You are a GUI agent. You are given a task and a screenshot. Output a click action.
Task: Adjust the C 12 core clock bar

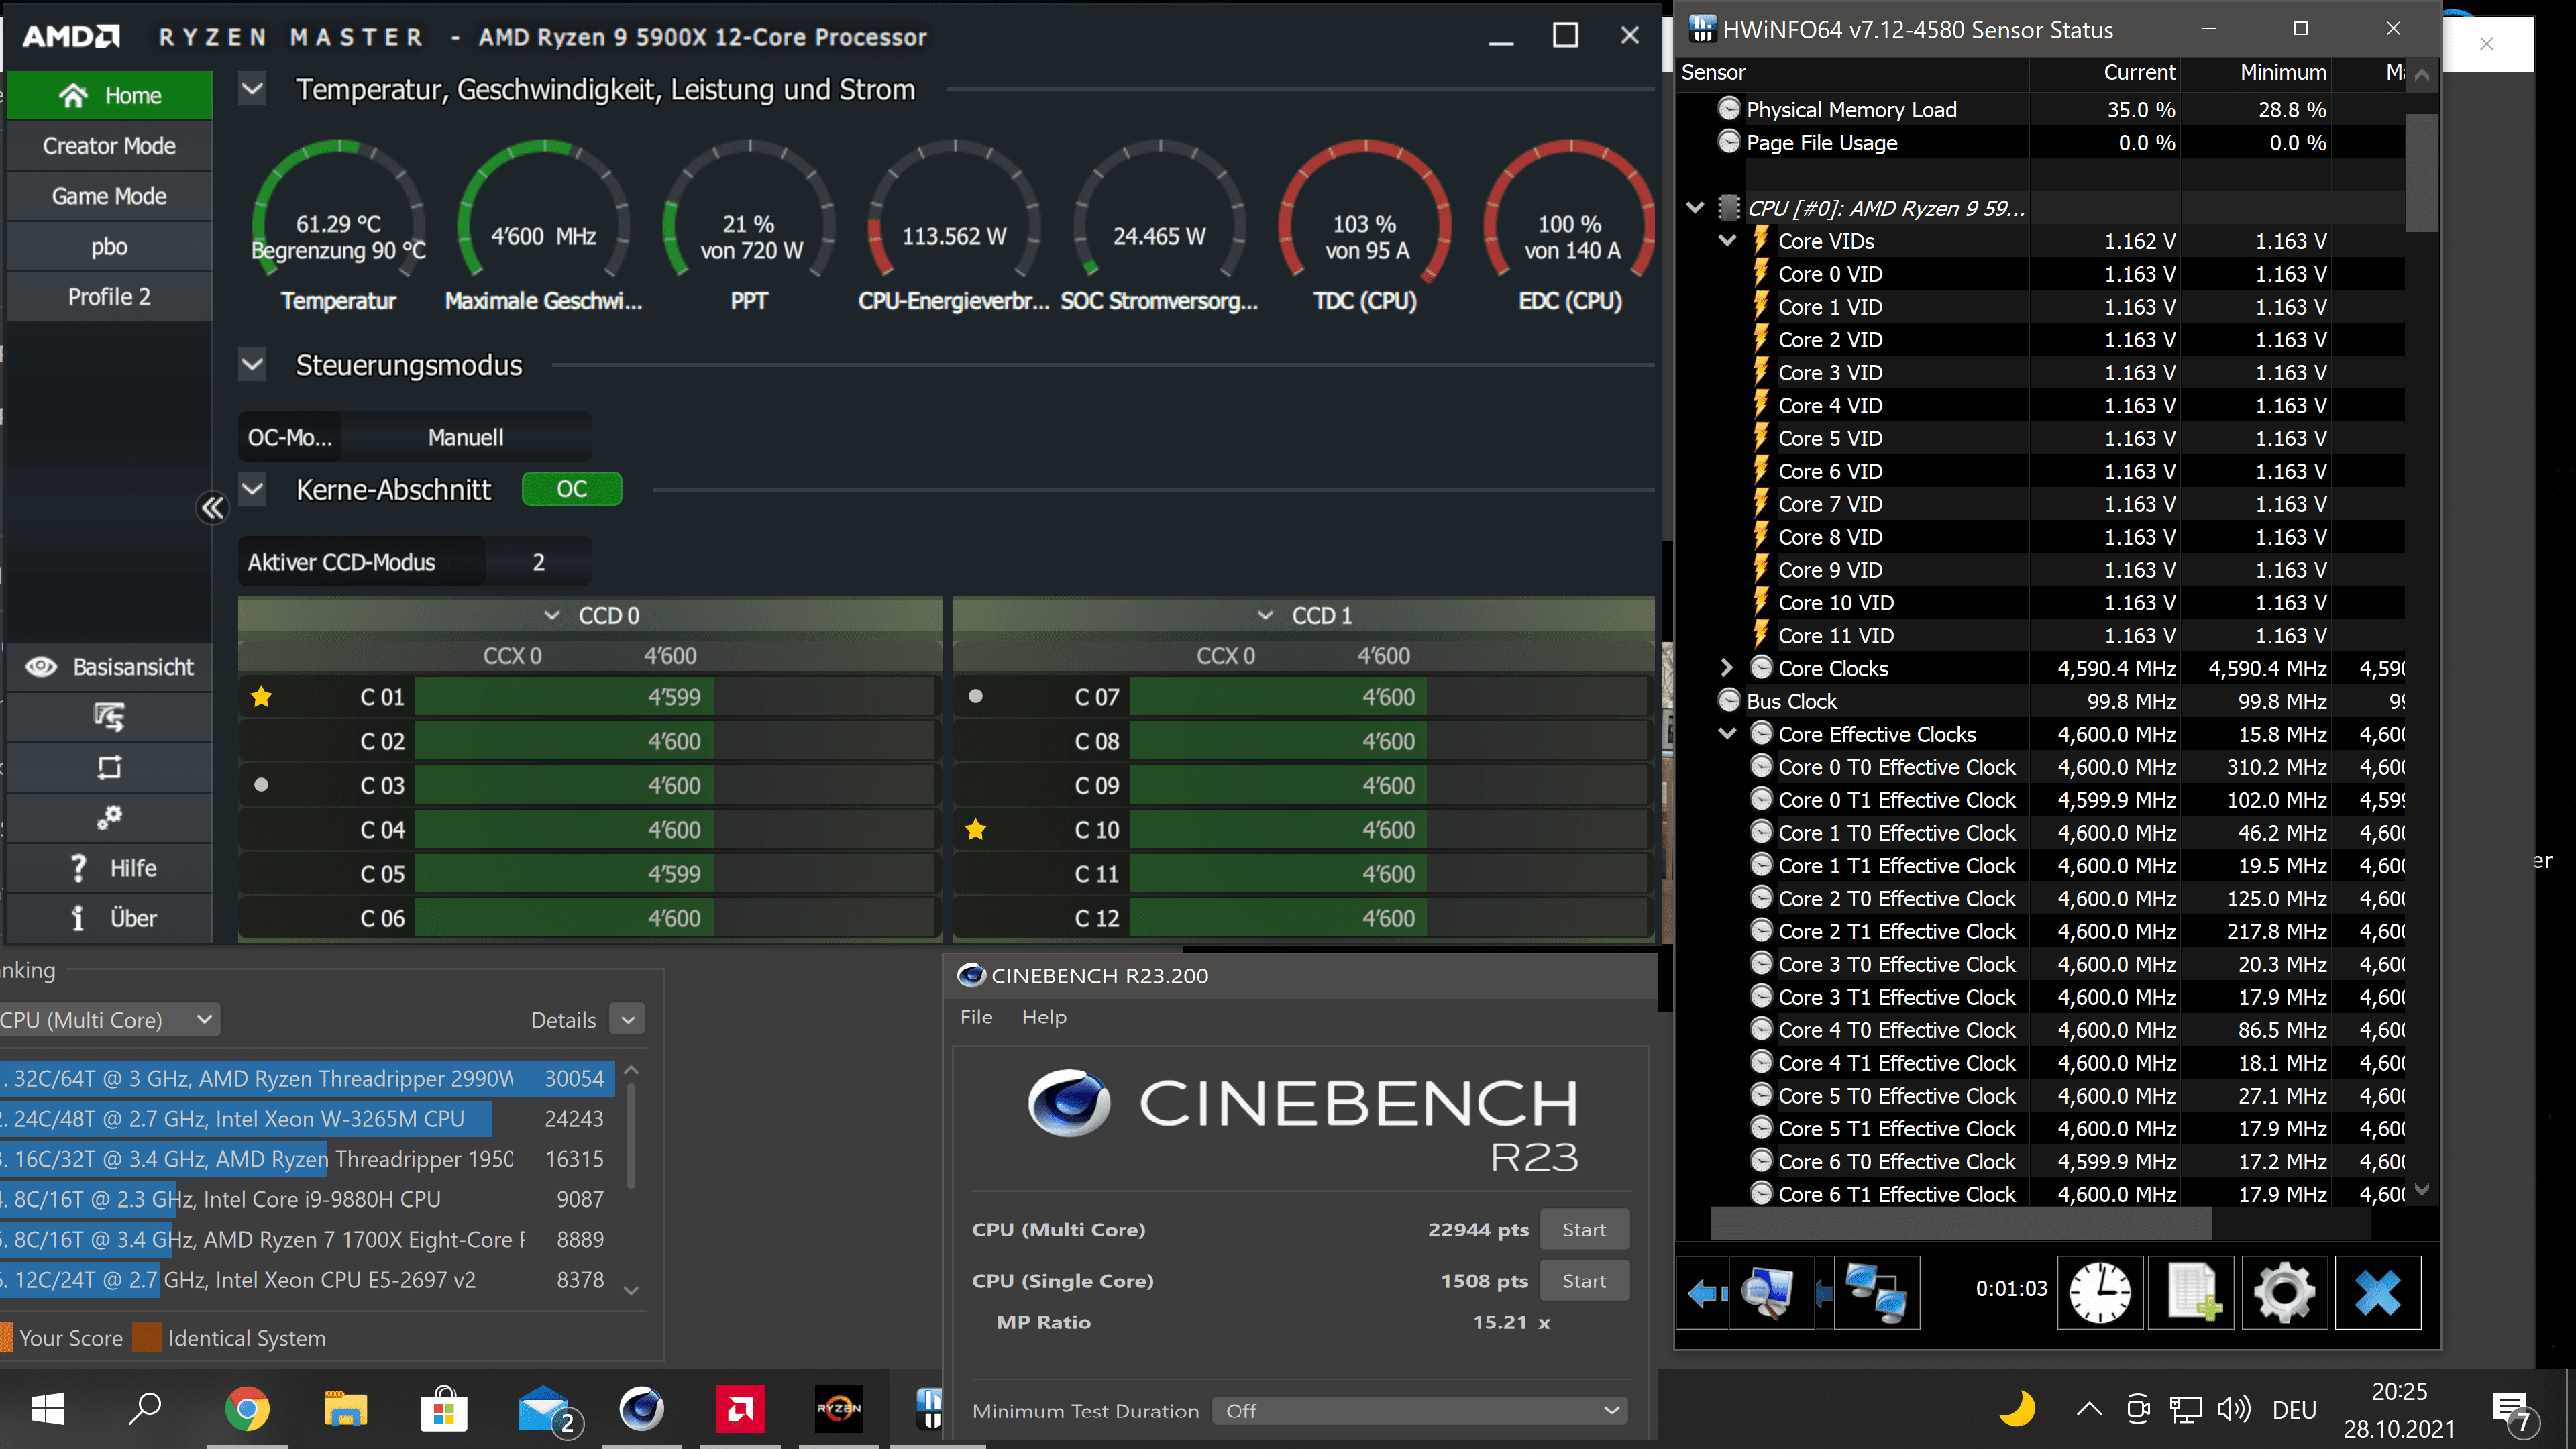click(1388, 918)
